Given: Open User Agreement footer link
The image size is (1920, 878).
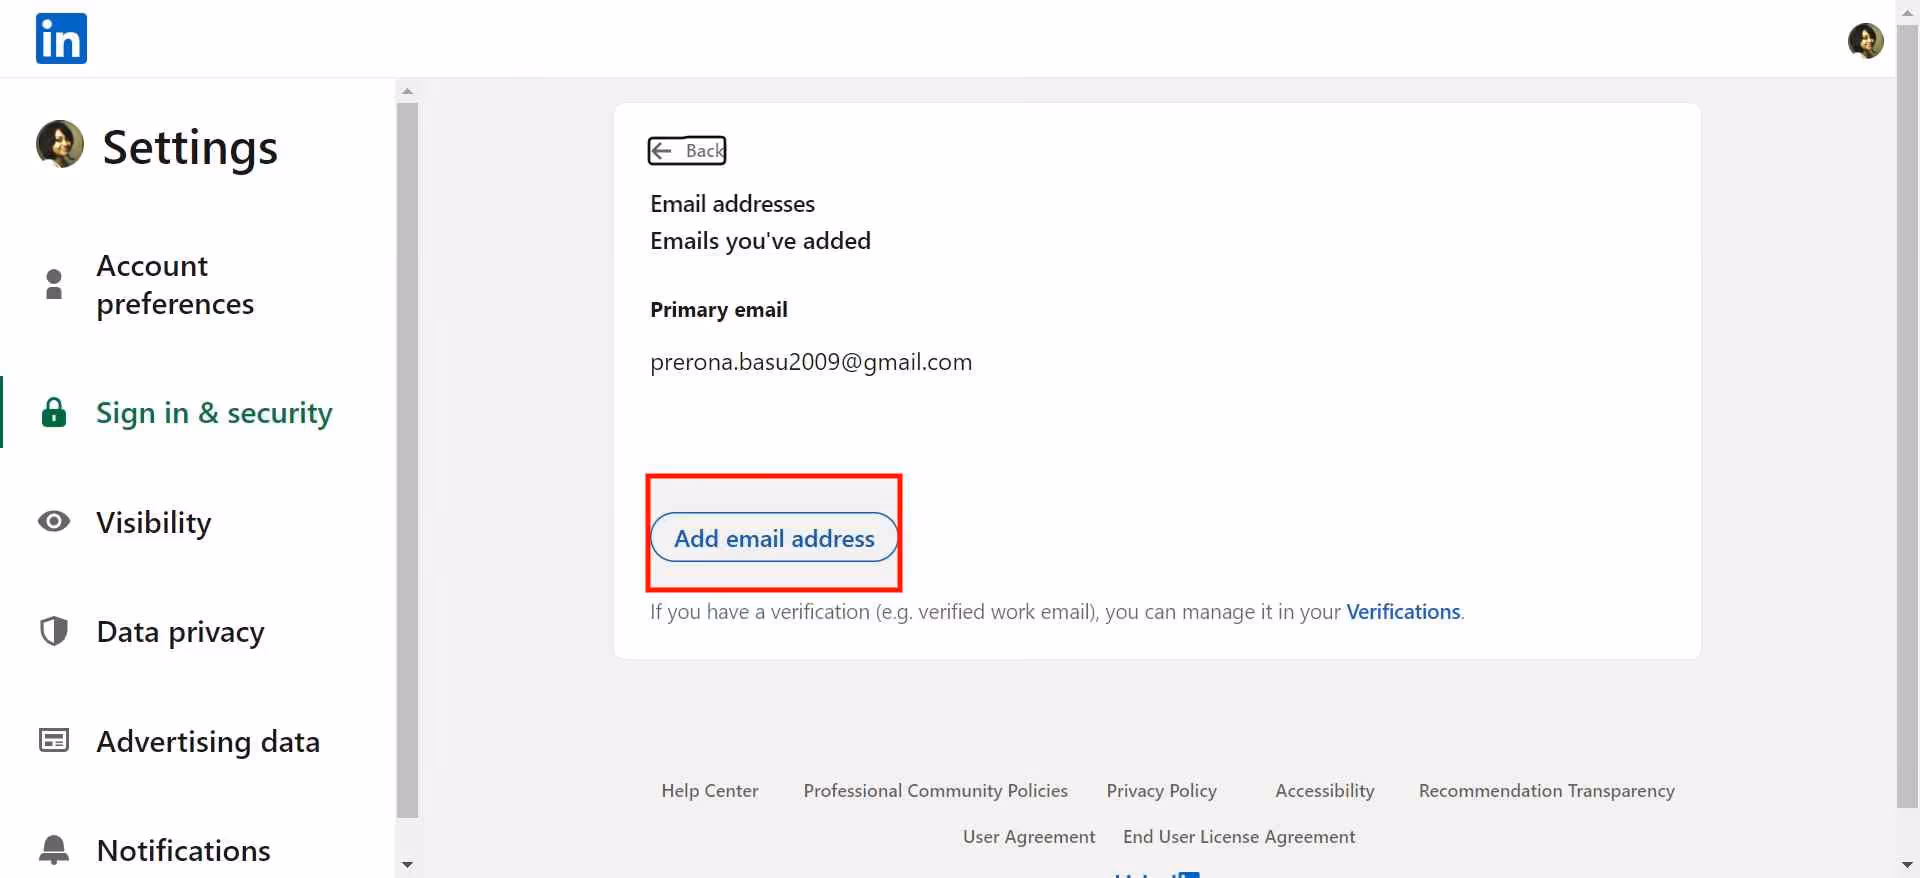Looking at the screenshot, I should 1029,837.
